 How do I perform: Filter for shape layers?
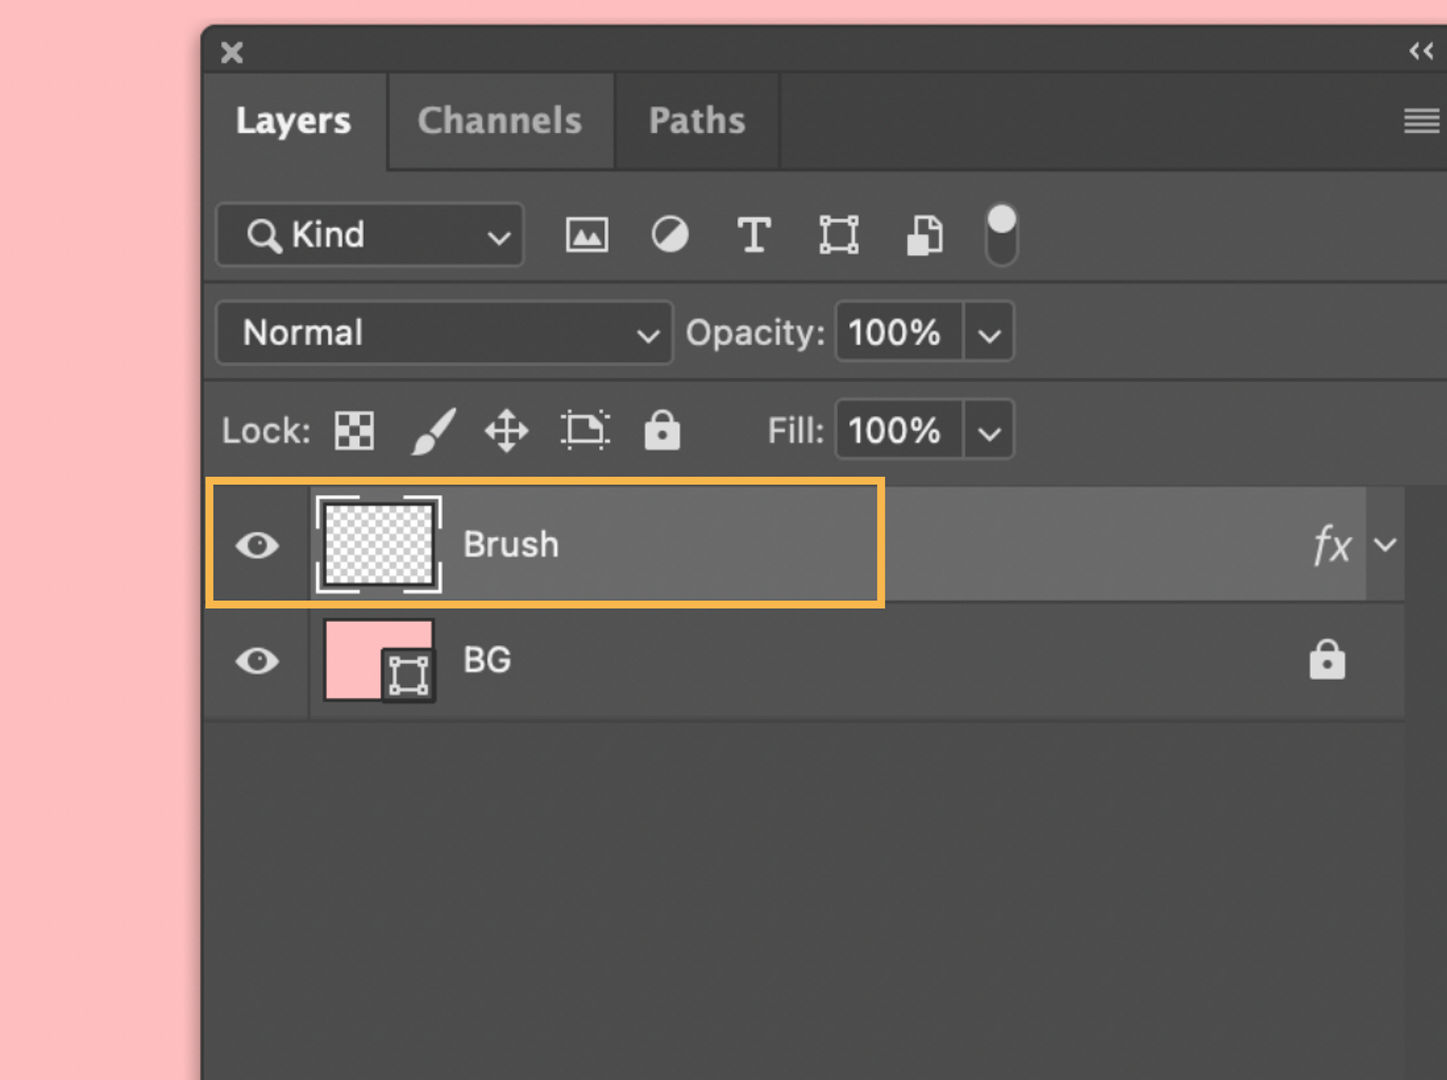point(839,235)
